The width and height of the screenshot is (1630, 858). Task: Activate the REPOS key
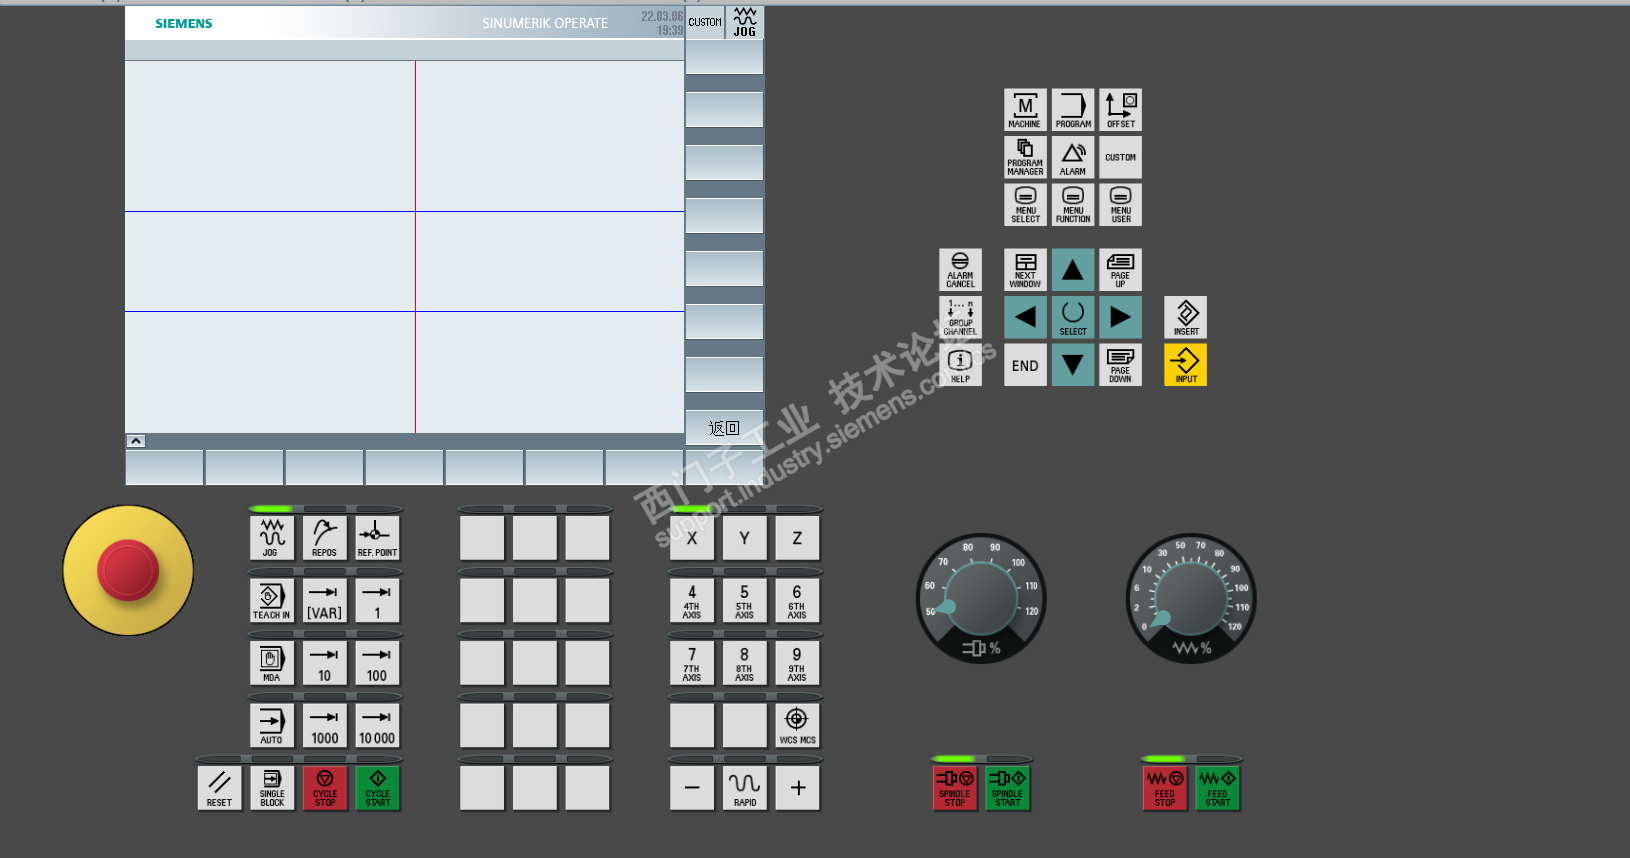[x=324, y=538]
